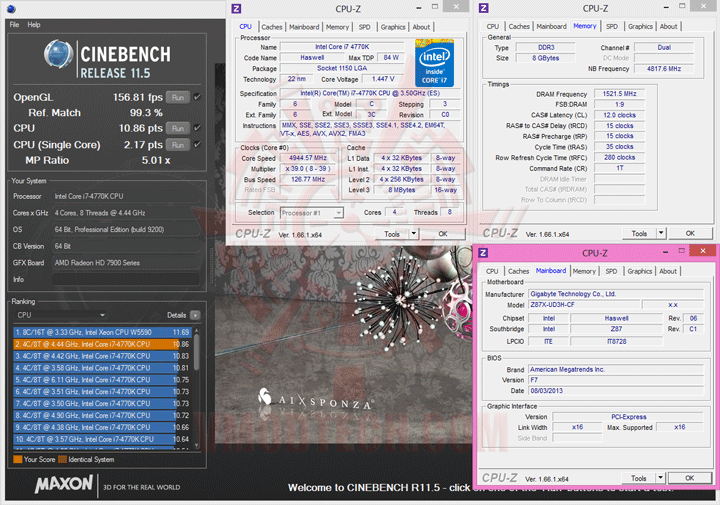Toggle the CPU test checkbox

[197, 128]
